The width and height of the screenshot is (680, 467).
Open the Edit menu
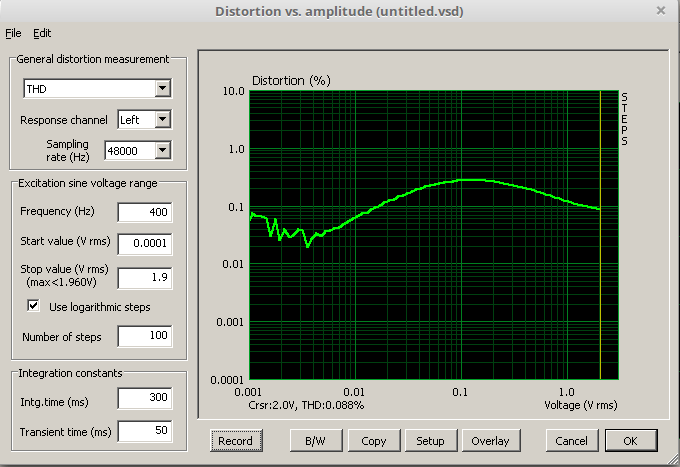(x=42, y=33)
